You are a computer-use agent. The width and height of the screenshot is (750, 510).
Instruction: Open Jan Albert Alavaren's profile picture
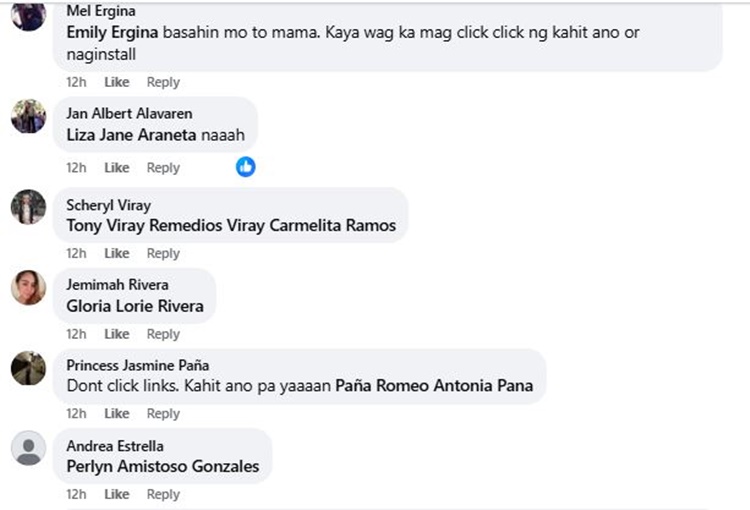coord(29,116)
